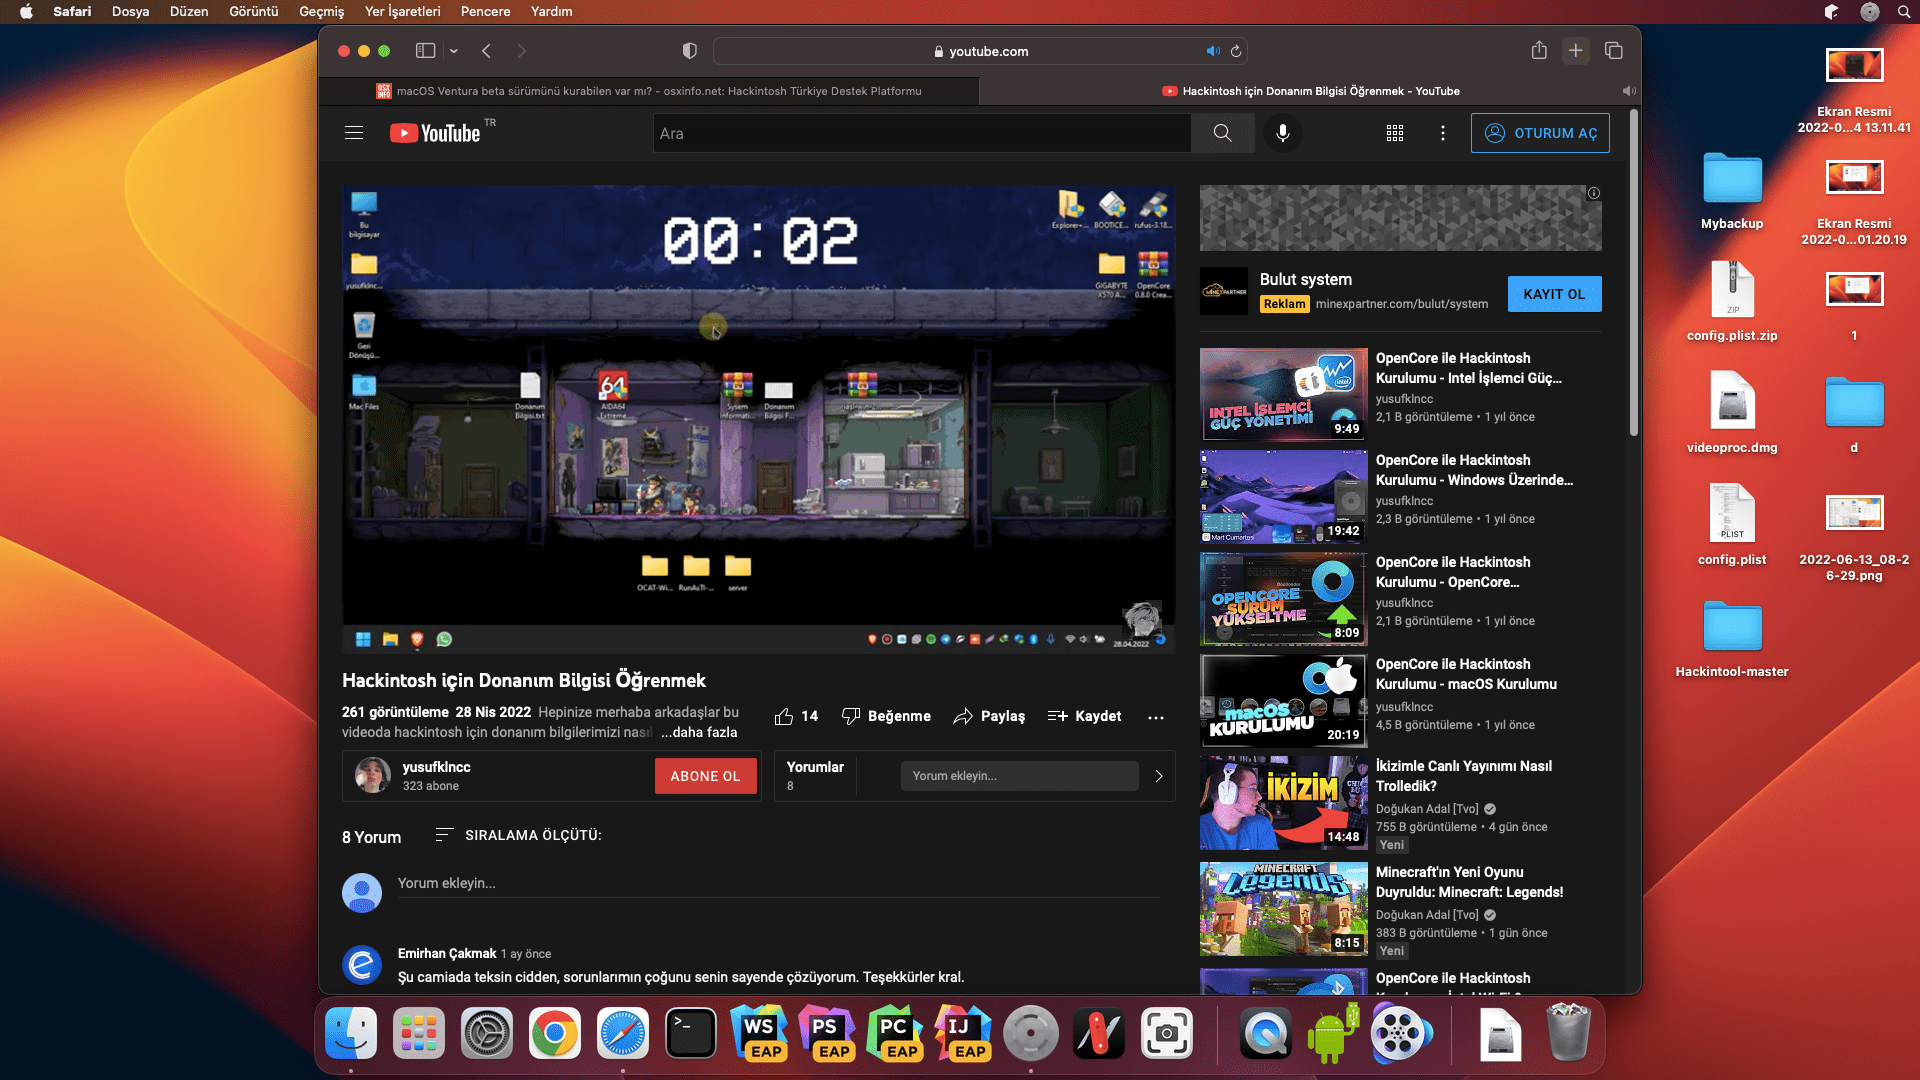1920x1080 pixels.
Task: Toggle Safari sidebar visibility
Action: pyautogui.click(x=426, y=51)
